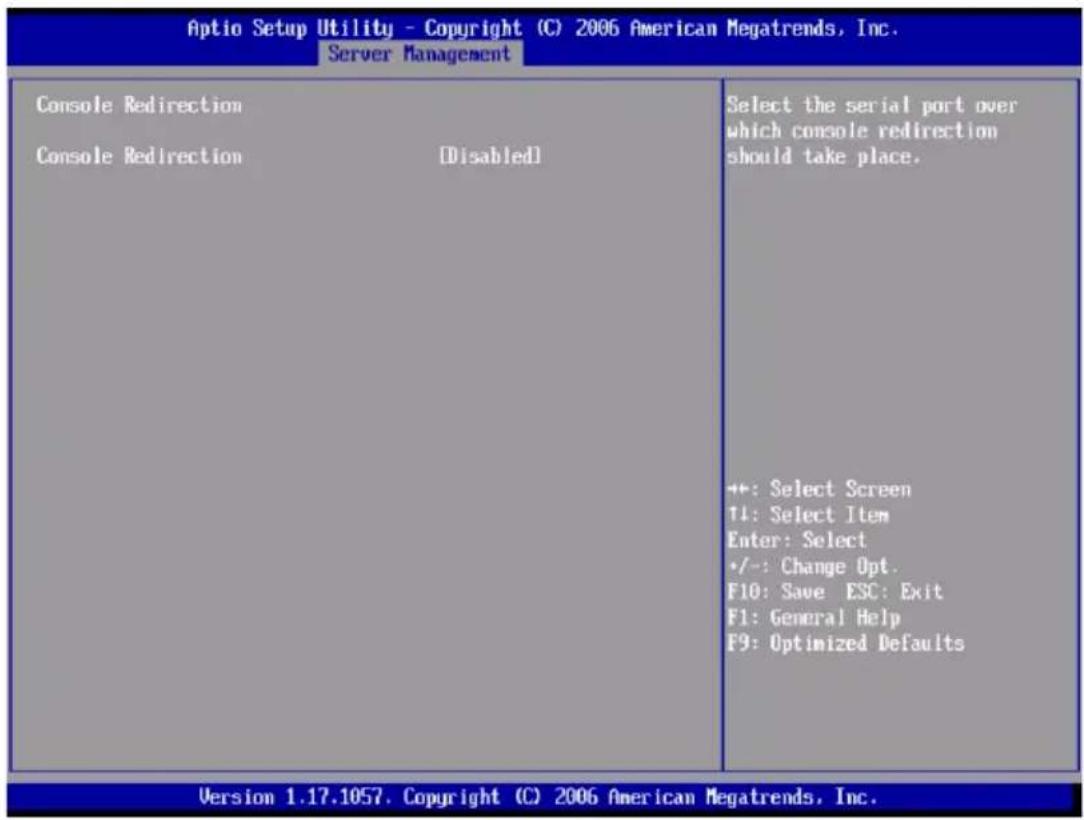Click the Aptio Setup Utility title text

tap(542, 28)
